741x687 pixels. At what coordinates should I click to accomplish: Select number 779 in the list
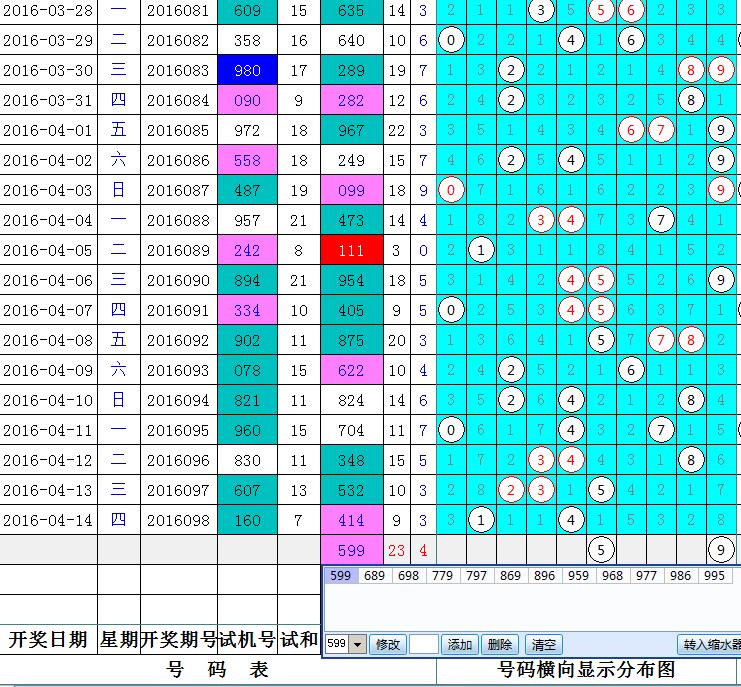(x=443, y=576)
